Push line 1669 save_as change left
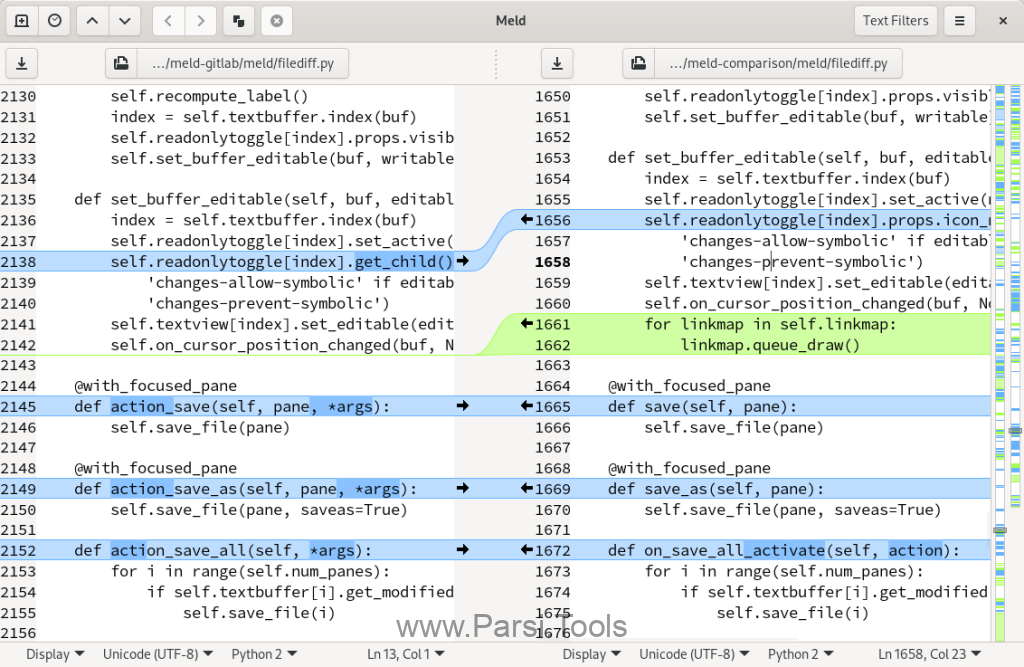Screen dimensions: 1024x667 coord(527,488)
